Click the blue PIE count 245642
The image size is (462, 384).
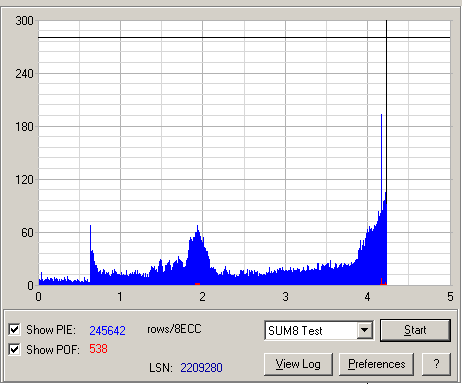107,330
